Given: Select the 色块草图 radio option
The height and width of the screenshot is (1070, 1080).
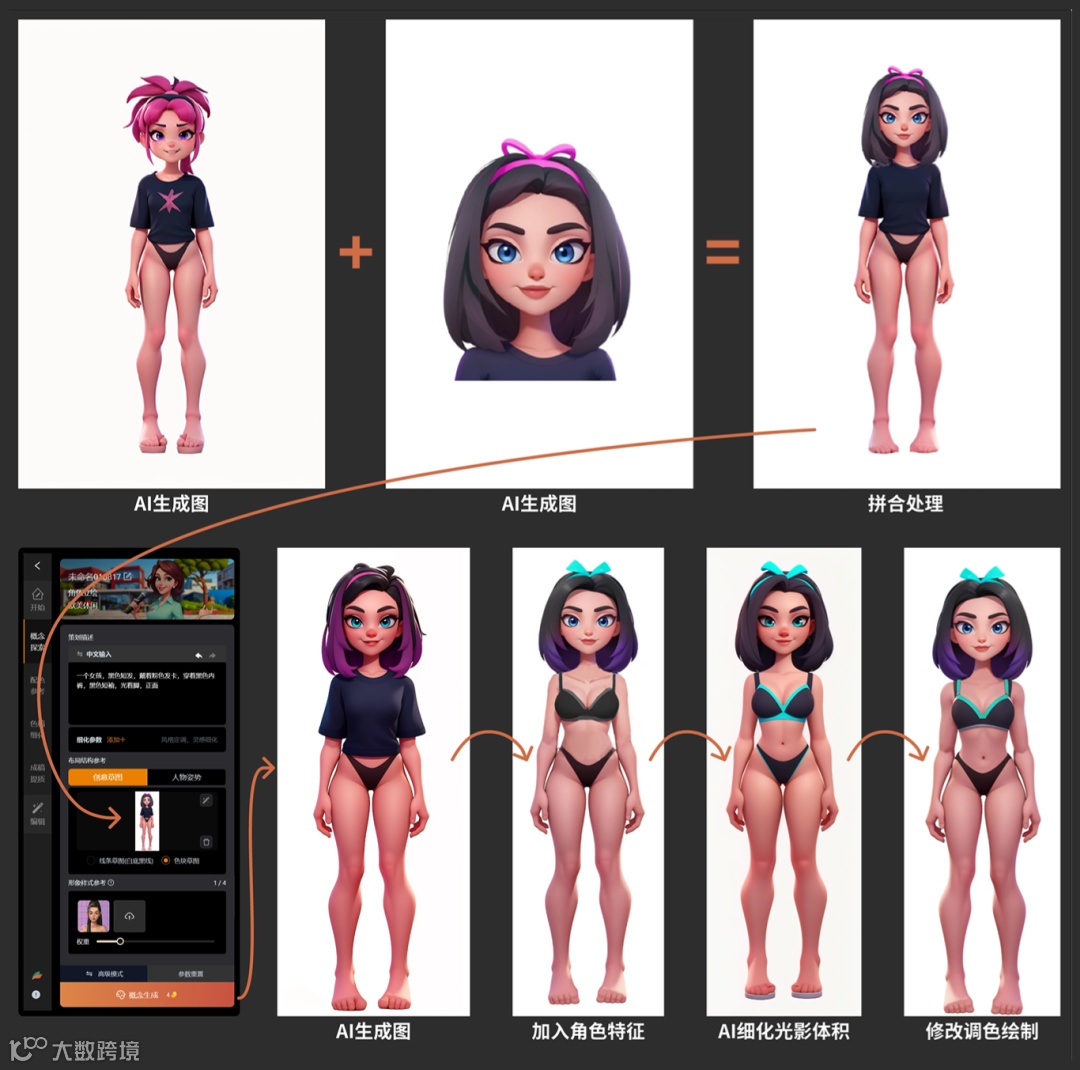Looking at the screenshot, I should [181, 861].
